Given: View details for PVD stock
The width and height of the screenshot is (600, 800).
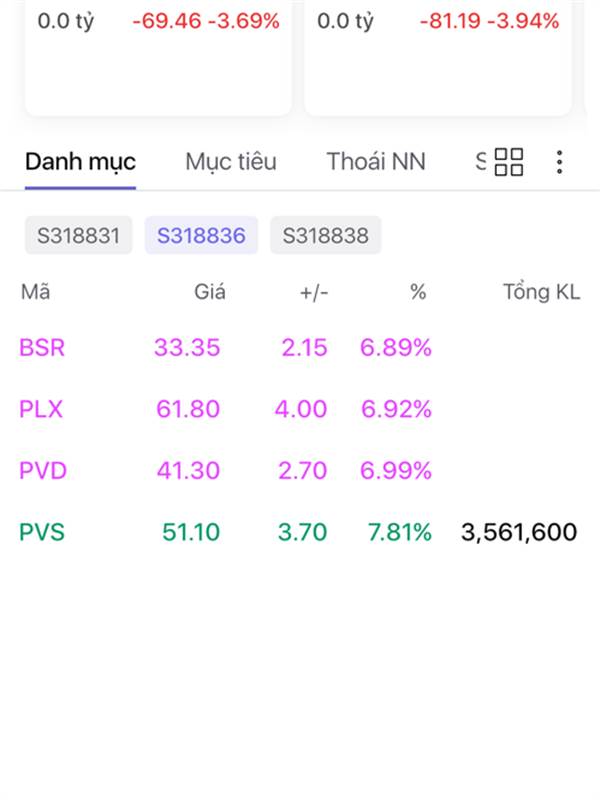Looking at the screenshot, I should point(43,470).
